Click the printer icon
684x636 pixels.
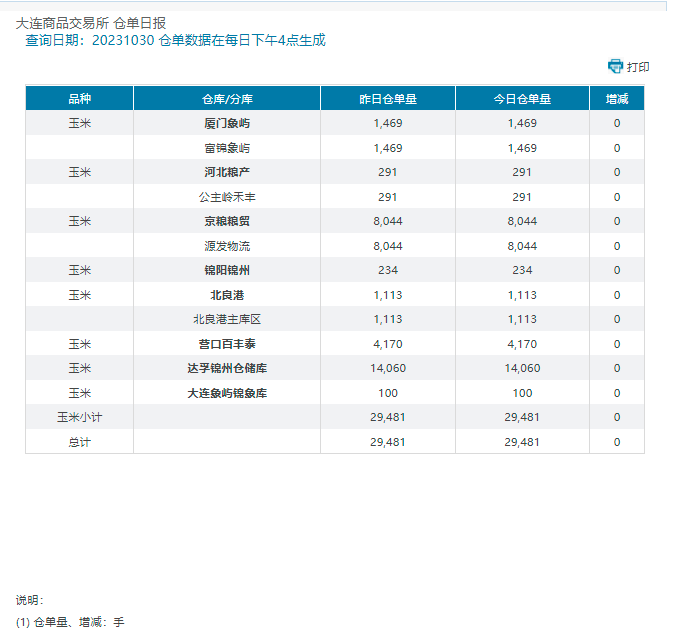coord(615,66)
